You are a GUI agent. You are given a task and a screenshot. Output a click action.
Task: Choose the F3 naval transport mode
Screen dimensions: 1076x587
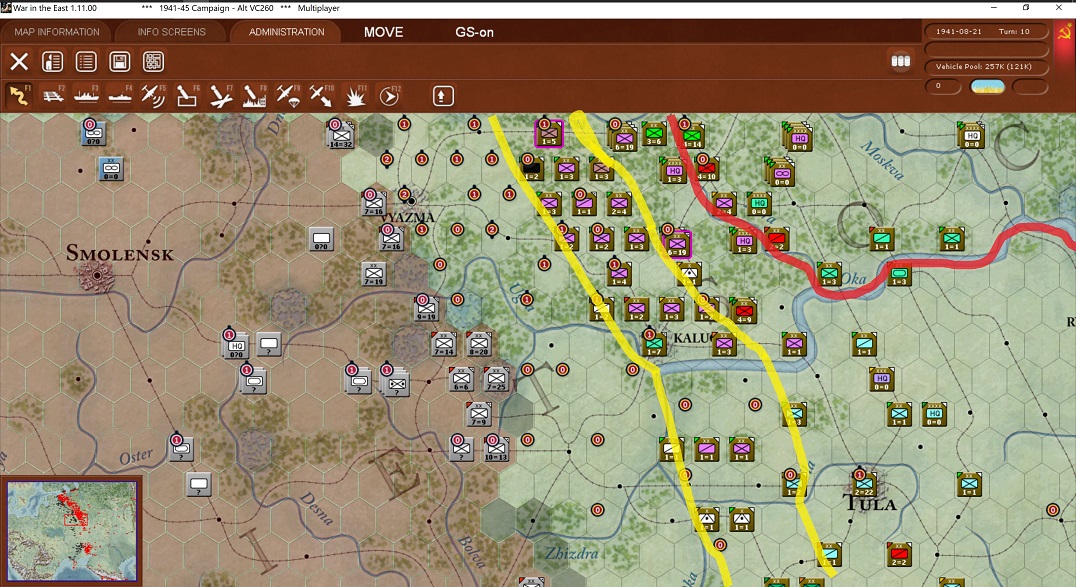click(x=86, y=96)
